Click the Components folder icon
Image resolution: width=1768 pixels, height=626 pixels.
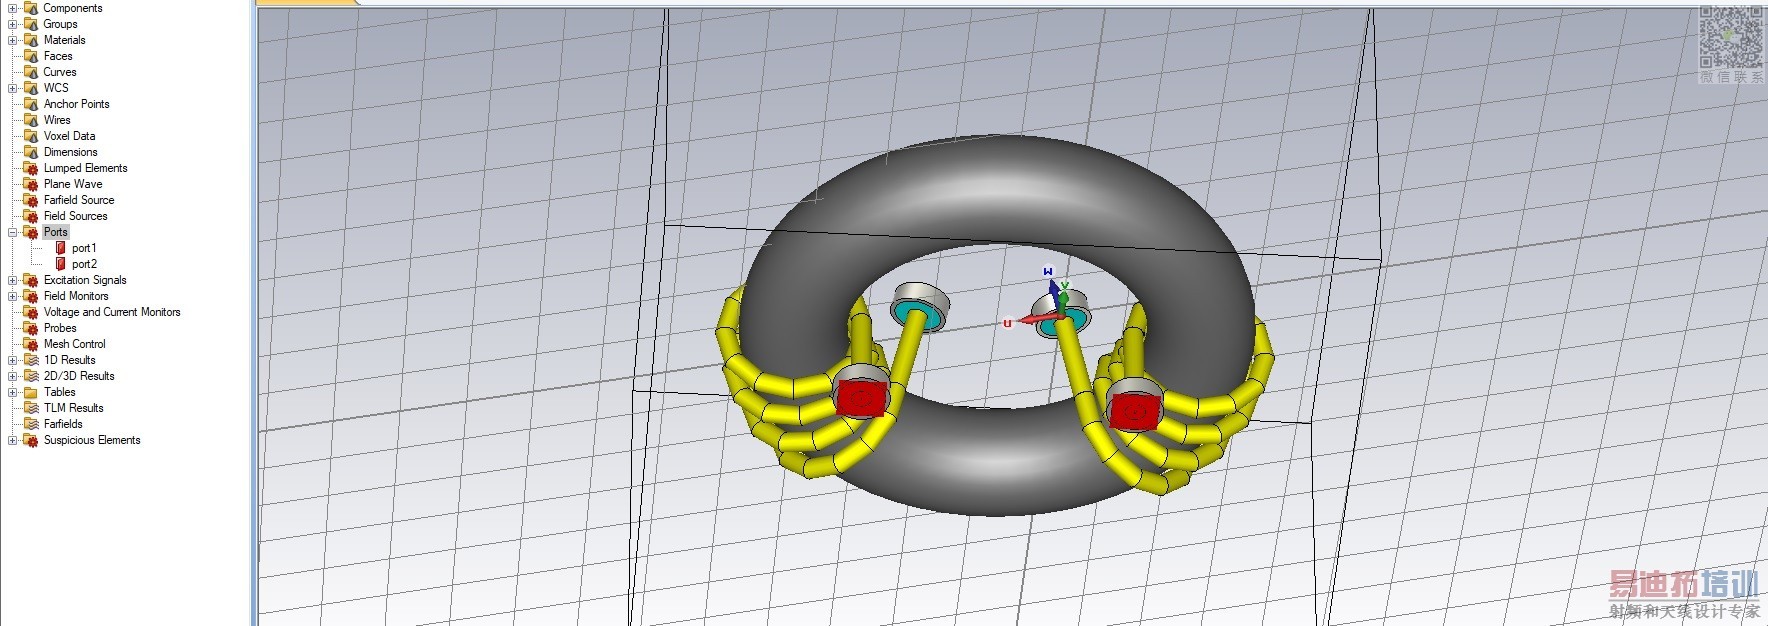click(31, 8)
